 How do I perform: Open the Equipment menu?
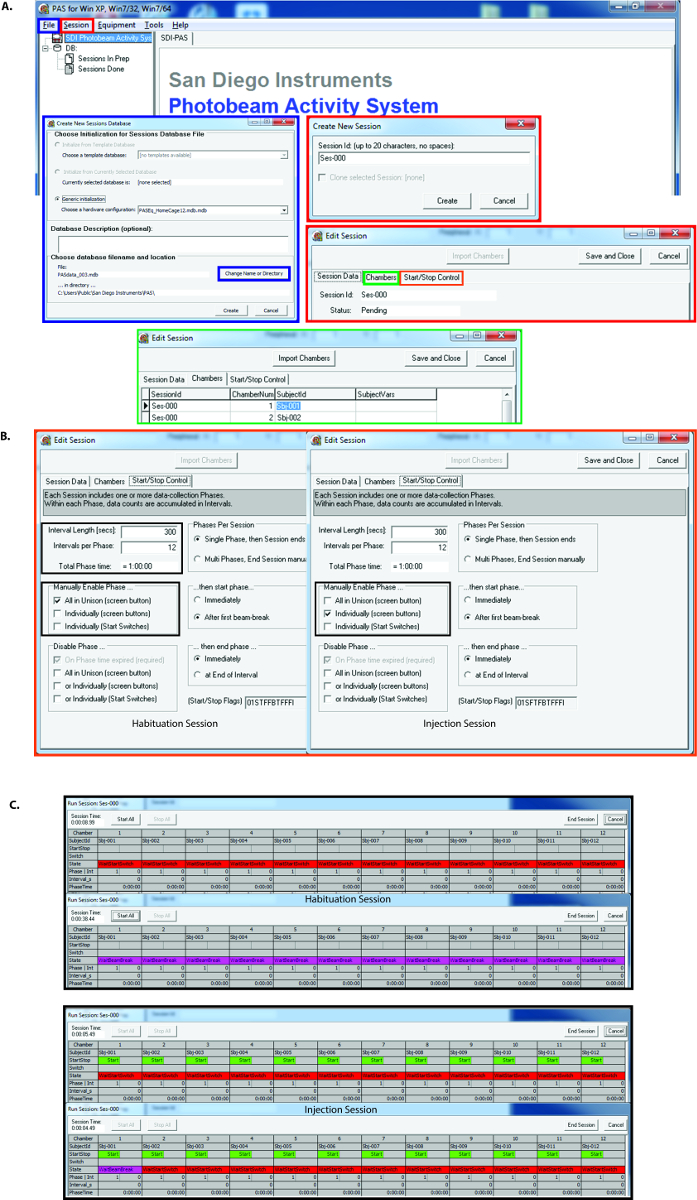coord(117,24)
